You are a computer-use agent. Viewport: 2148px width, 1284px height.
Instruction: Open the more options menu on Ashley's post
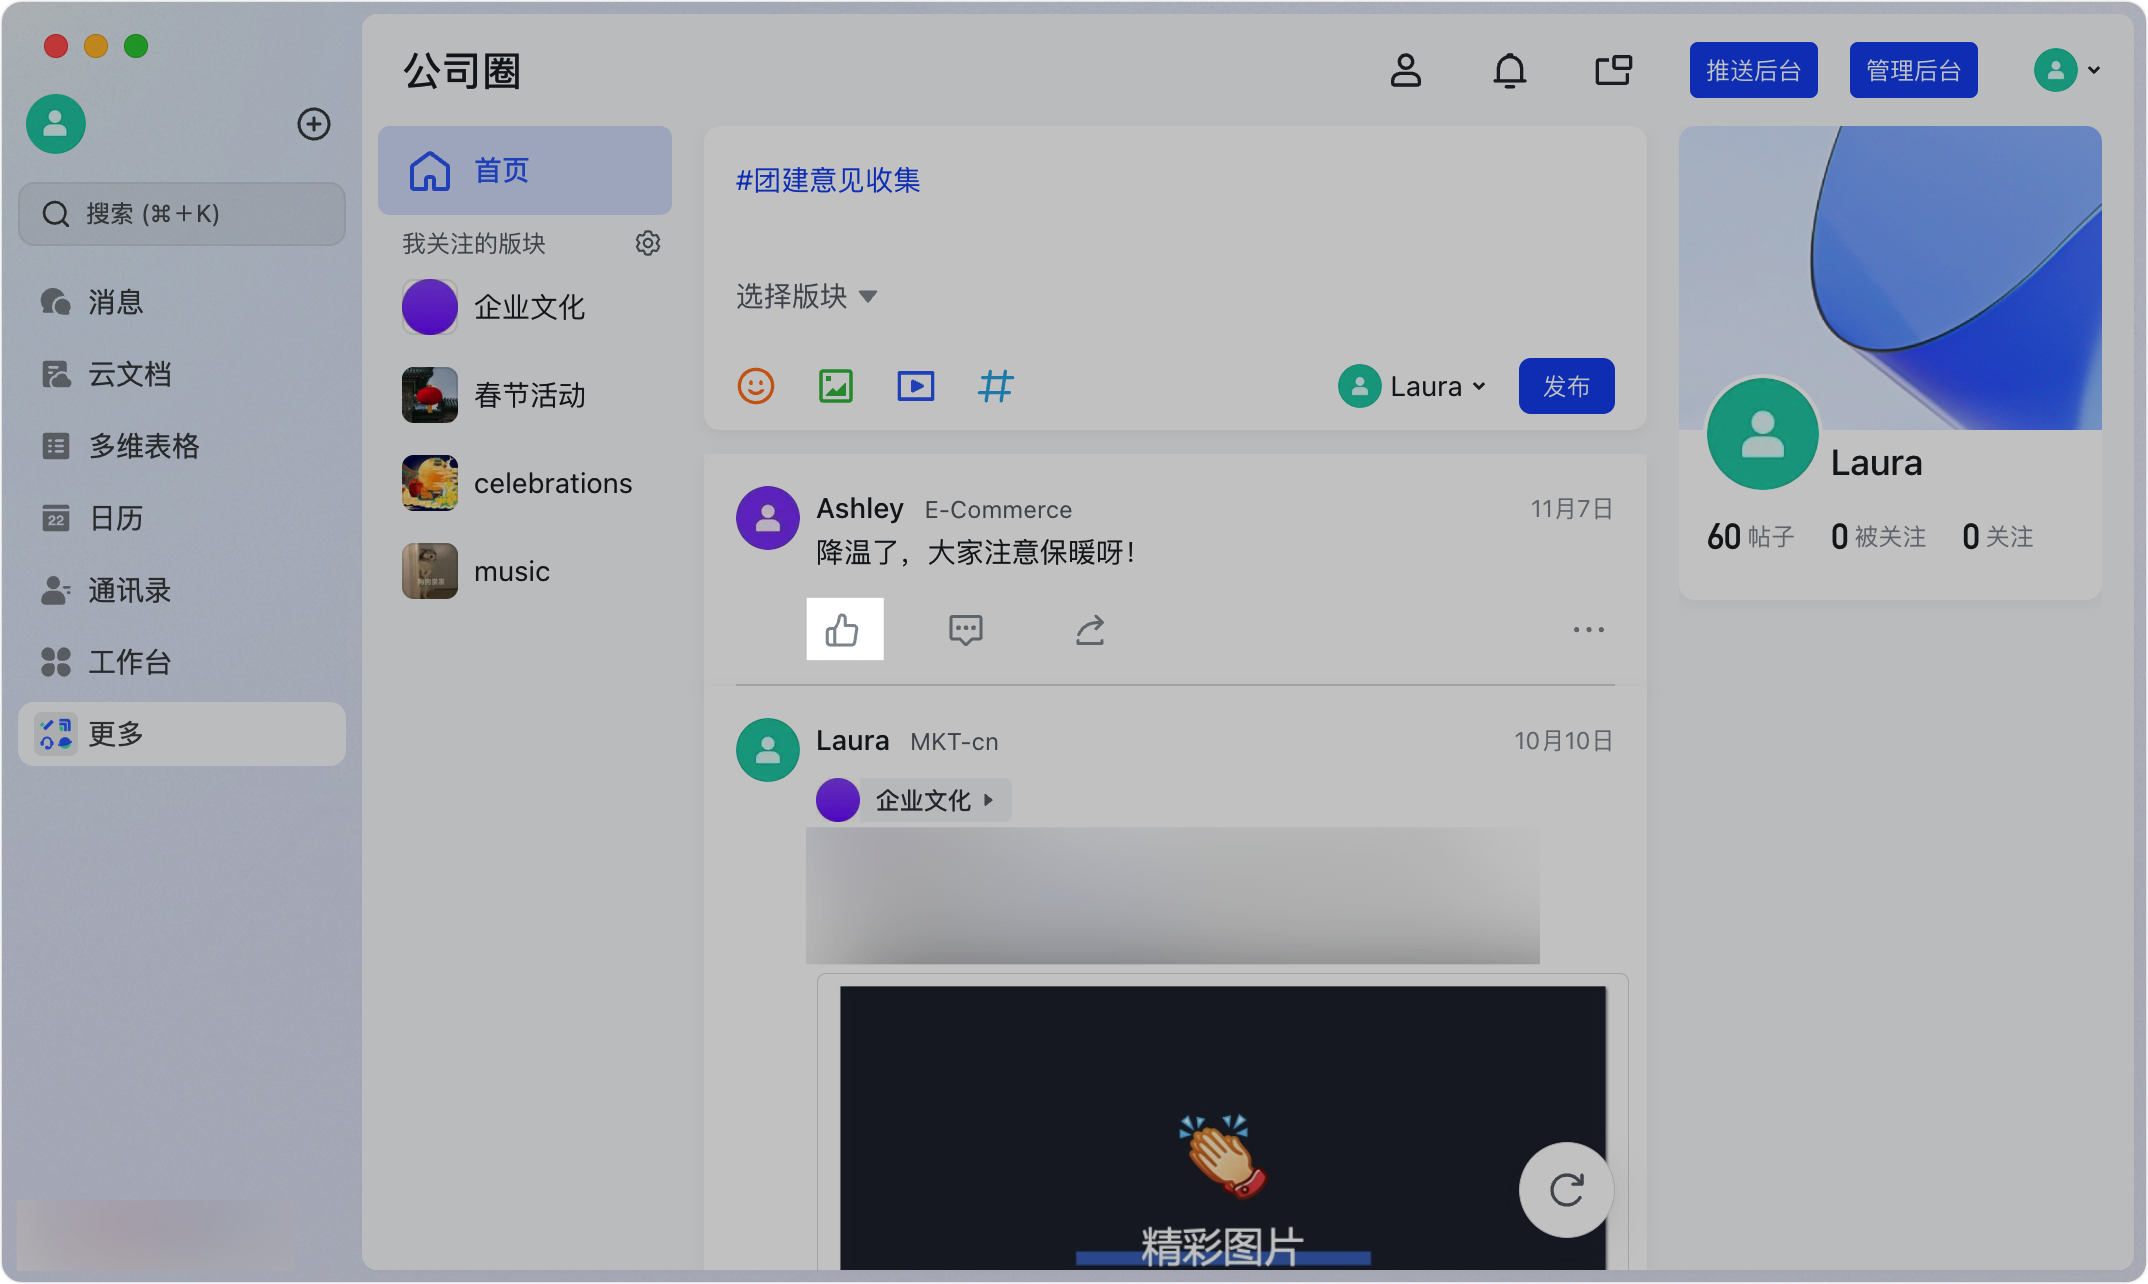pyautogui.click(x=1588, y=630)
